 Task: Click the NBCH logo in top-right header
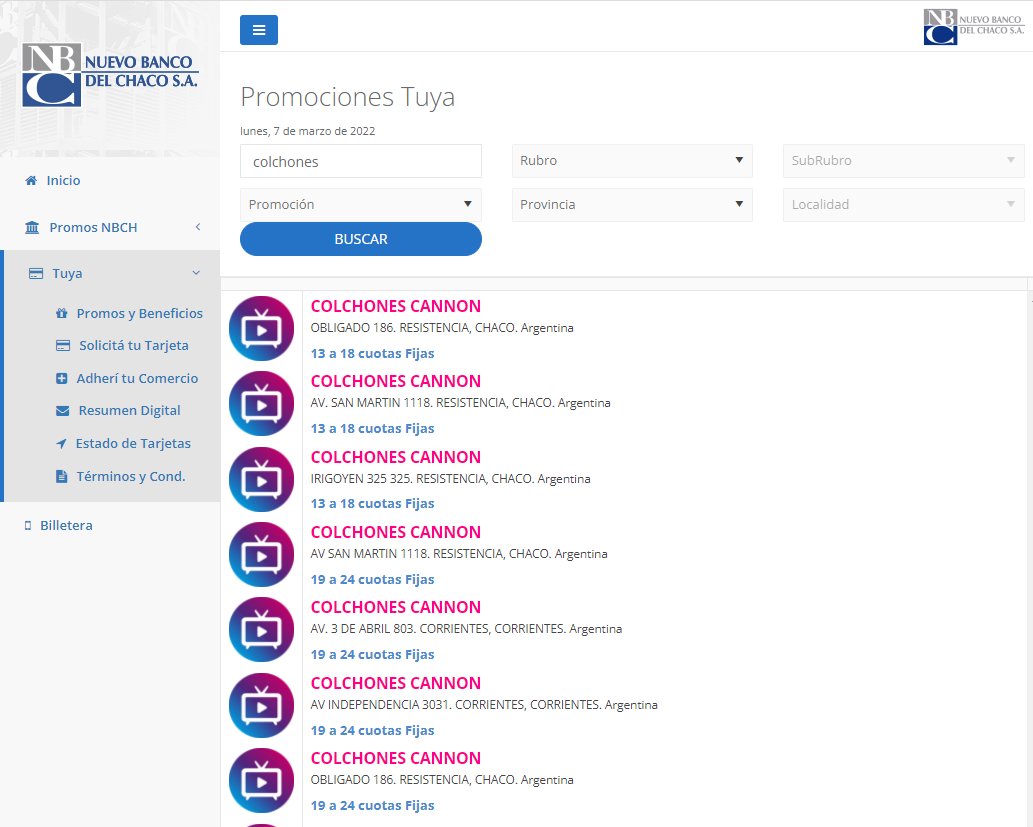974,27
